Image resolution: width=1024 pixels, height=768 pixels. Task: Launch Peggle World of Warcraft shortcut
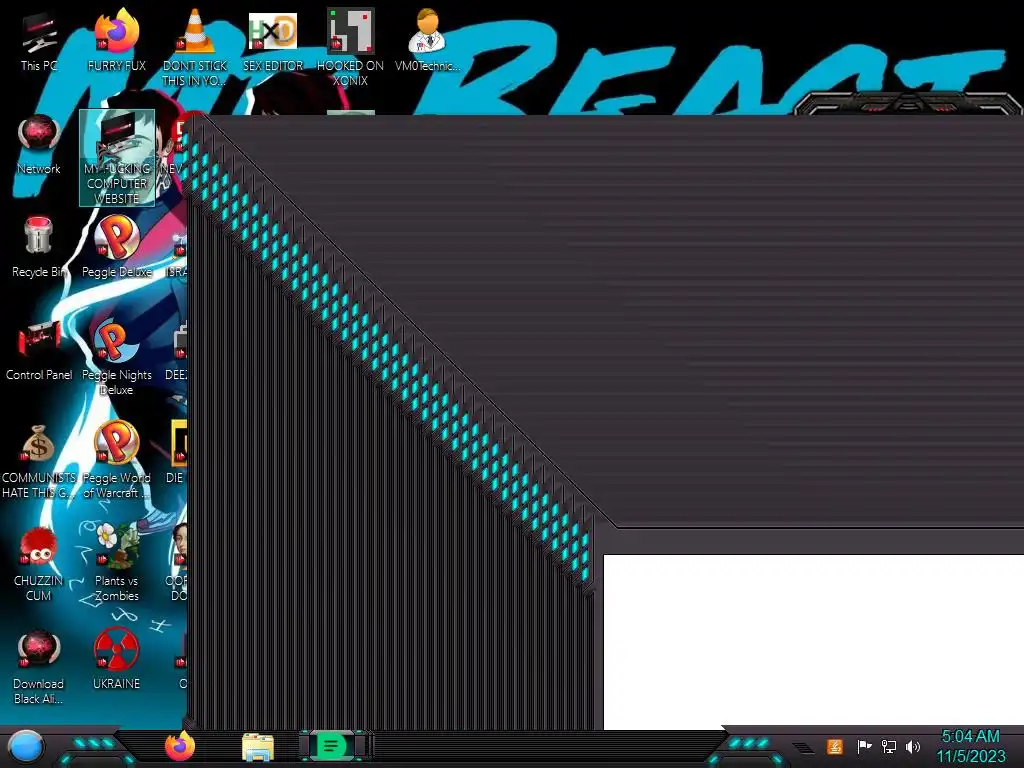tap(116, 461)
